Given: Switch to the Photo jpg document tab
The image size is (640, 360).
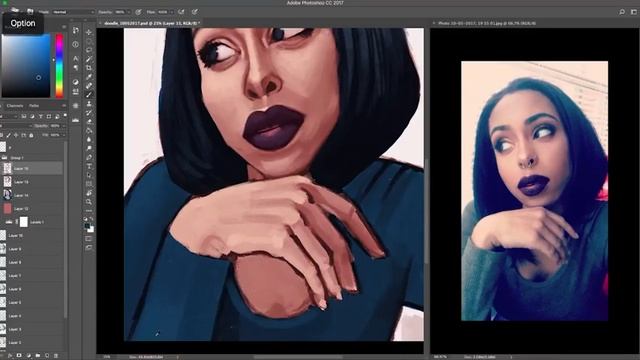Looking at the screenshot, I should click(486, 23).
